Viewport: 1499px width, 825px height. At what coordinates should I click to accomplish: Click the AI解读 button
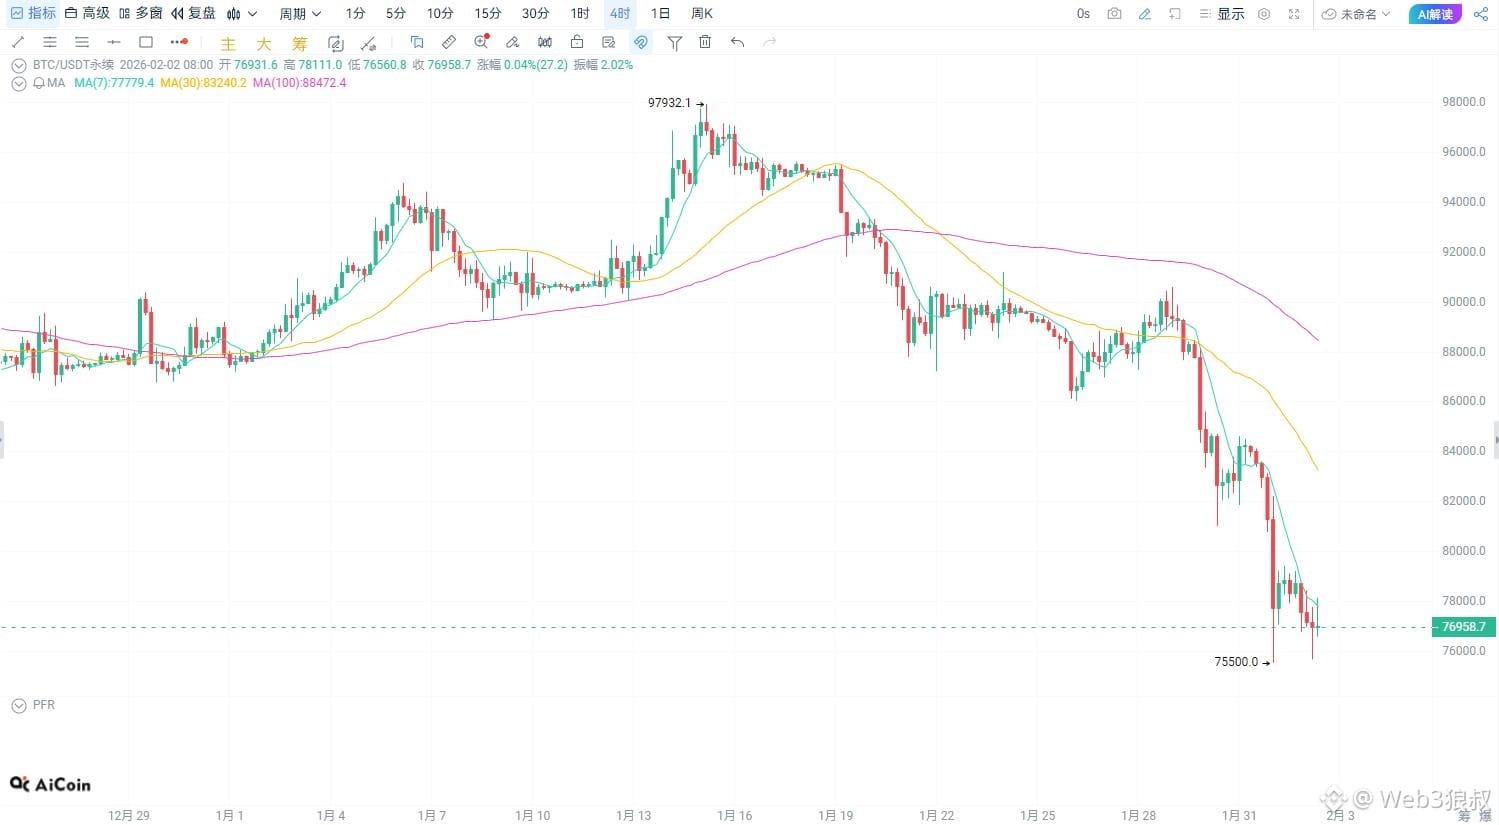[x=1435, y=14]
